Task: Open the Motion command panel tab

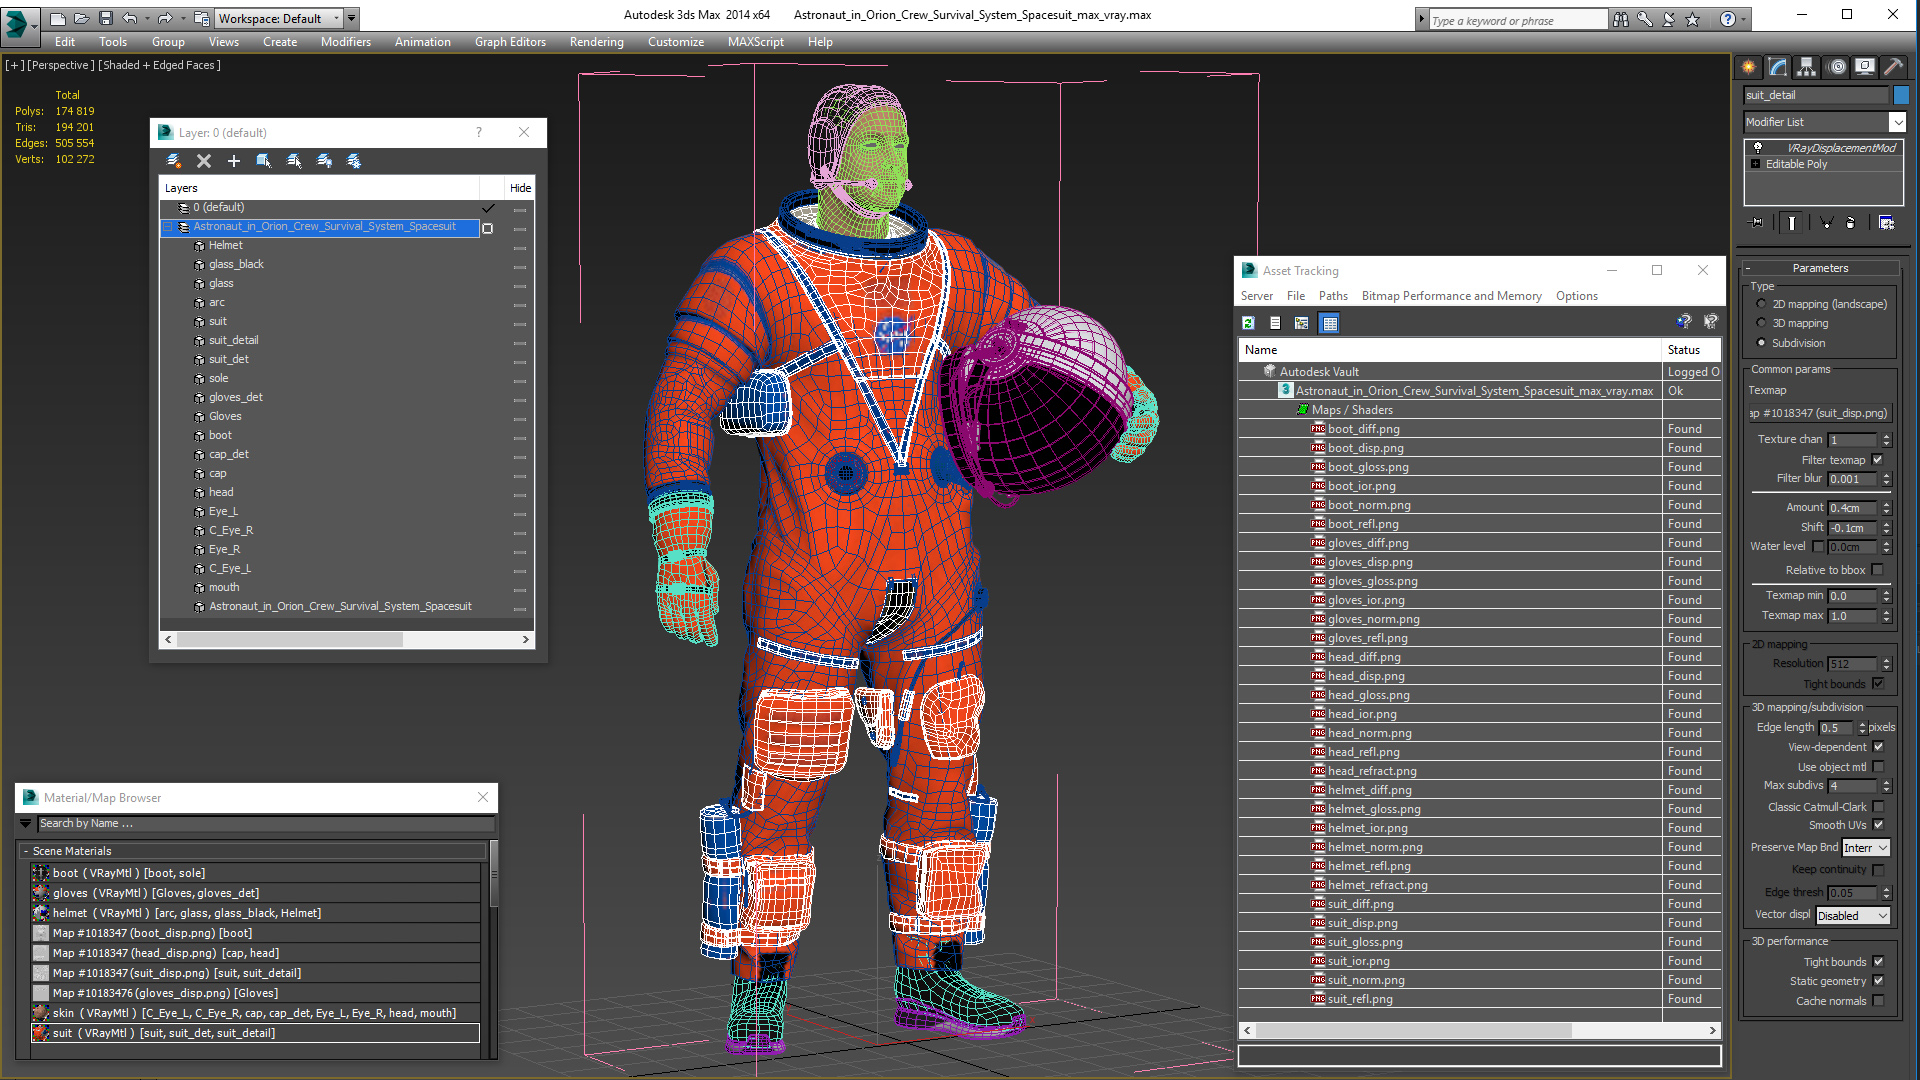Action: coord(1837,67)
